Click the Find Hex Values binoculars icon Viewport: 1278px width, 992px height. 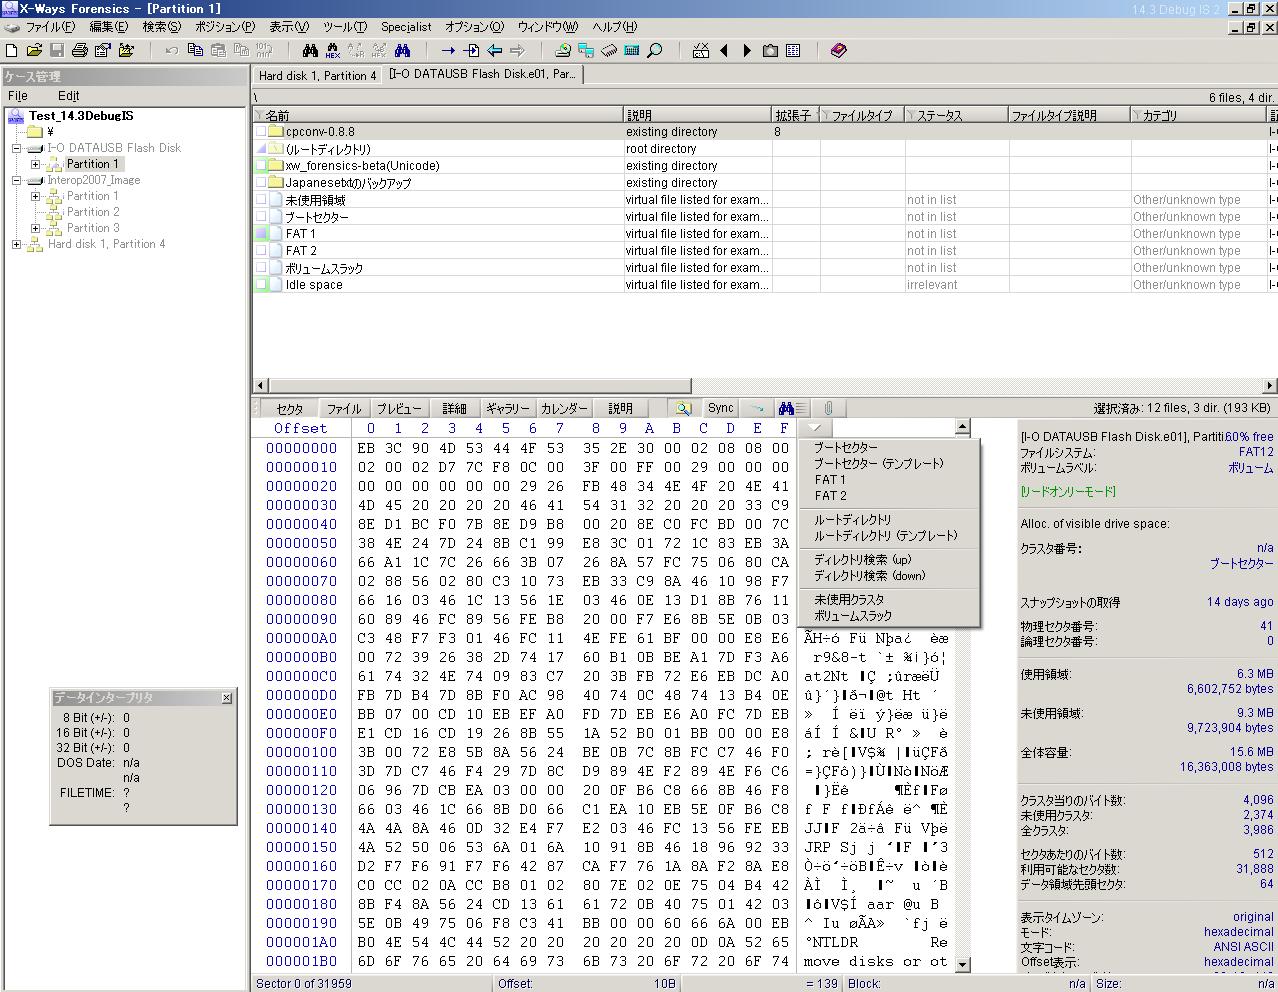click(x=333, y=50)
